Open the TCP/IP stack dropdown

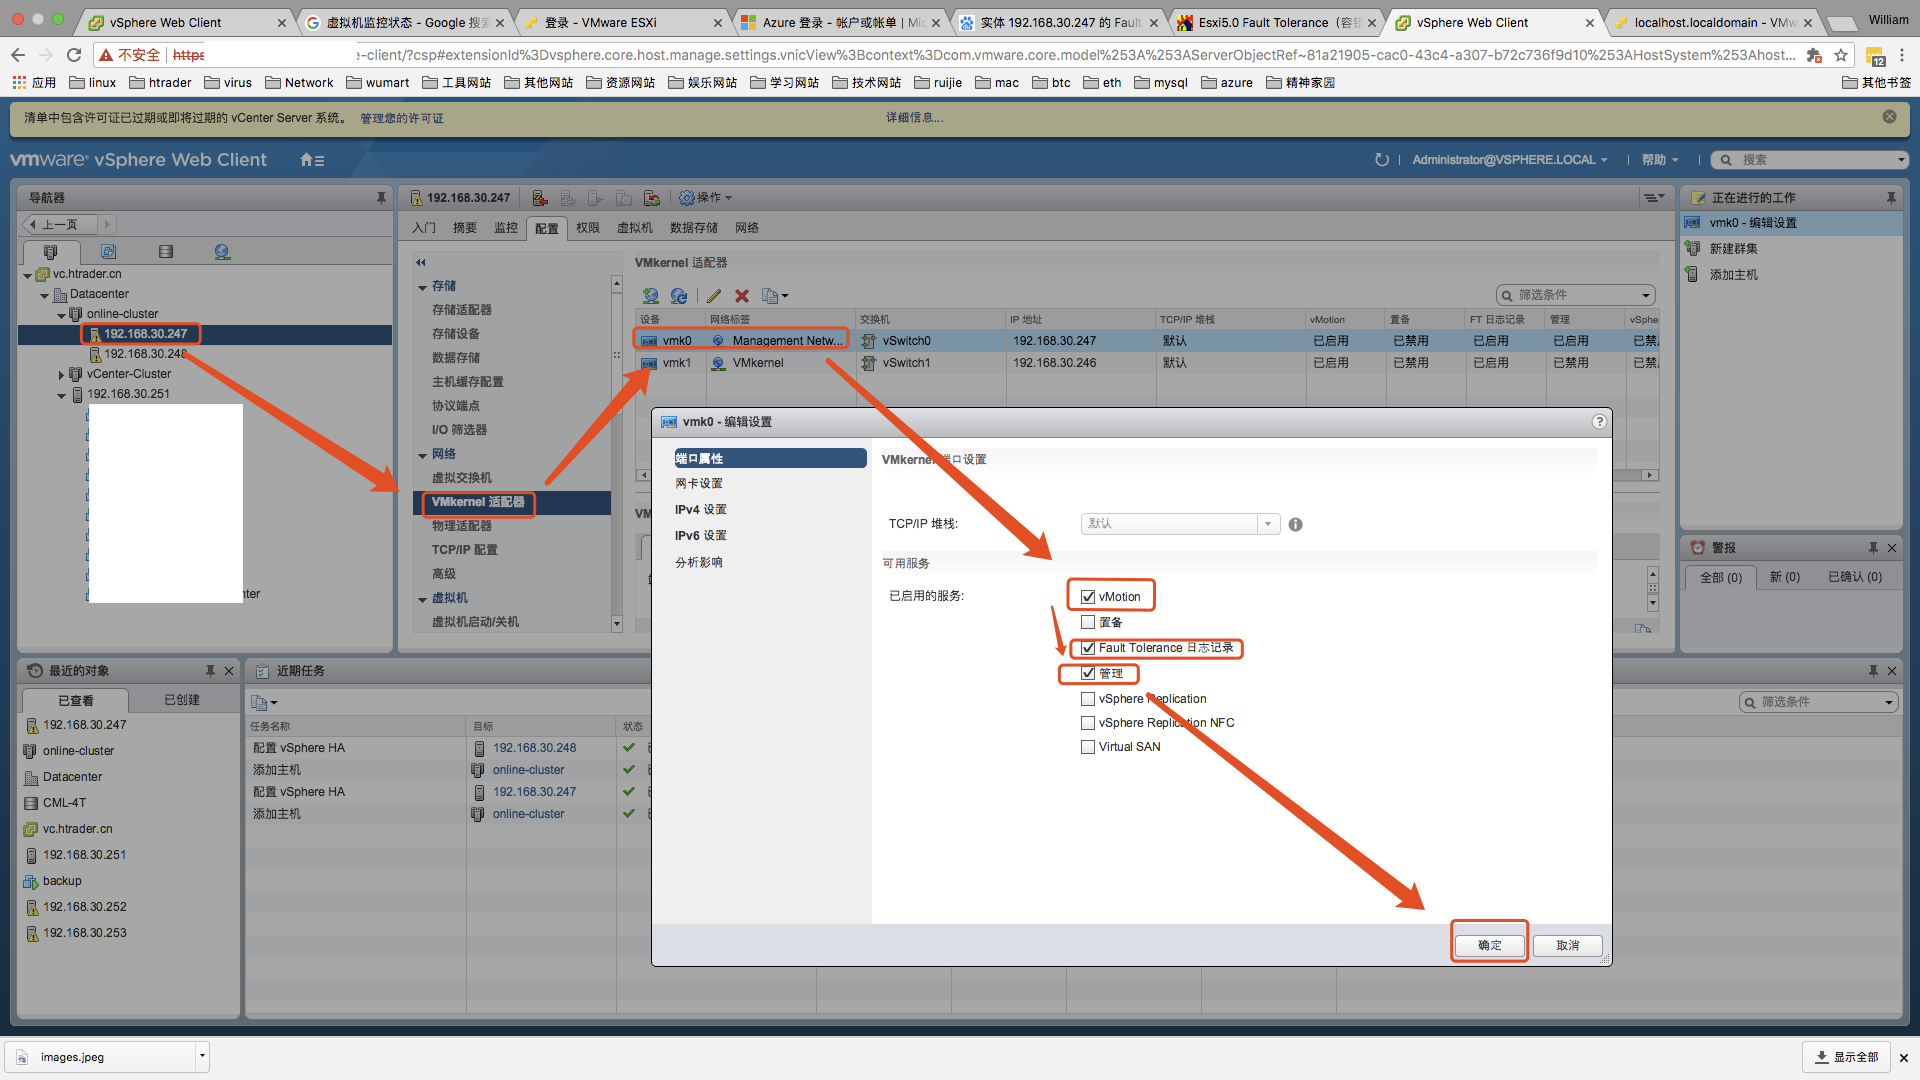(1180, 524)
